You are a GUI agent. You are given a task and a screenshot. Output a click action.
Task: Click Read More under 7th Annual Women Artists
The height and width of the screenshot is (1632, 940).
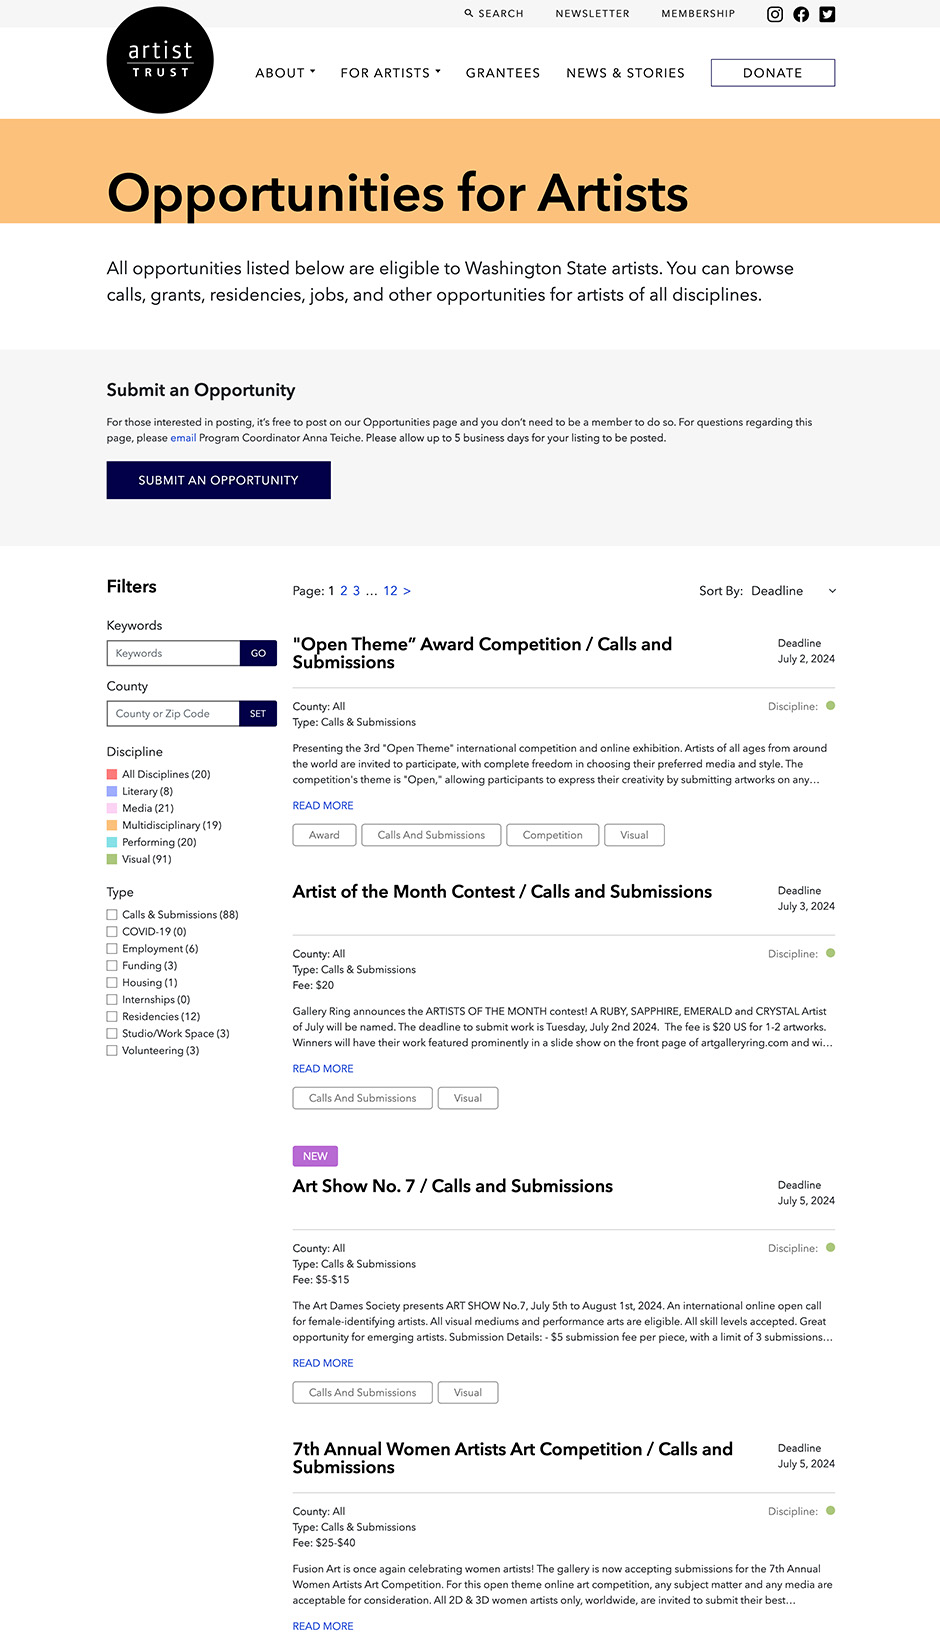pos(323,1626)
